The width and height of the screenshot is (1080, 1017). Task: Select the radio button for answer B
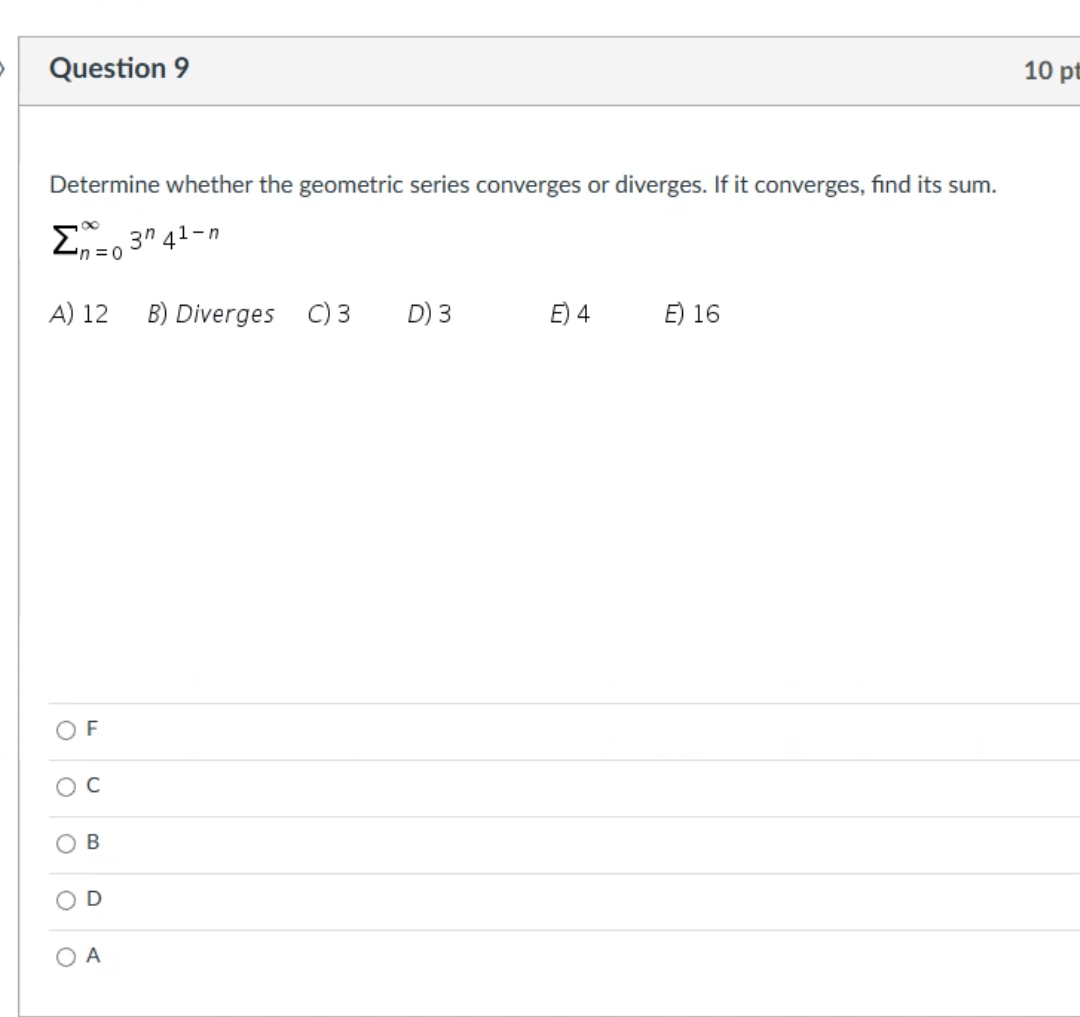pyautogui.click(x=66, y=843)
